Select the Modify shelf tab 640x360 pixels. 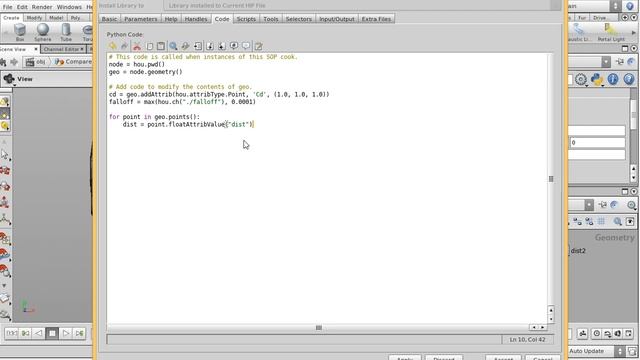pyautogui.click(x=34, y=18)
